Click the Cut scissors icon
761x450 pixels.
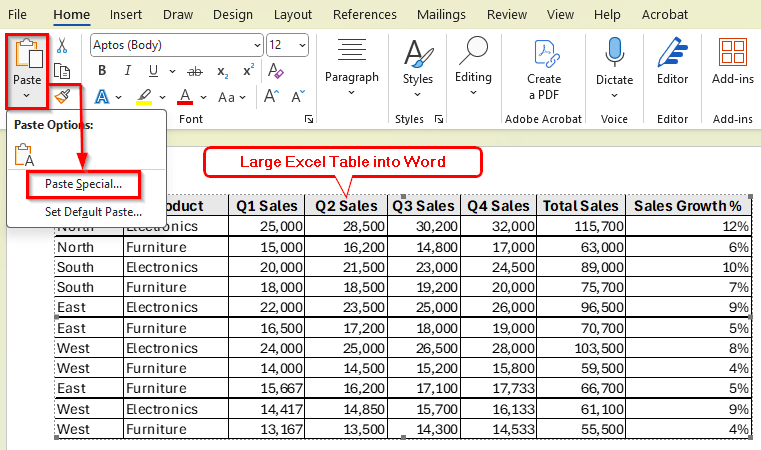coord(62,45)
